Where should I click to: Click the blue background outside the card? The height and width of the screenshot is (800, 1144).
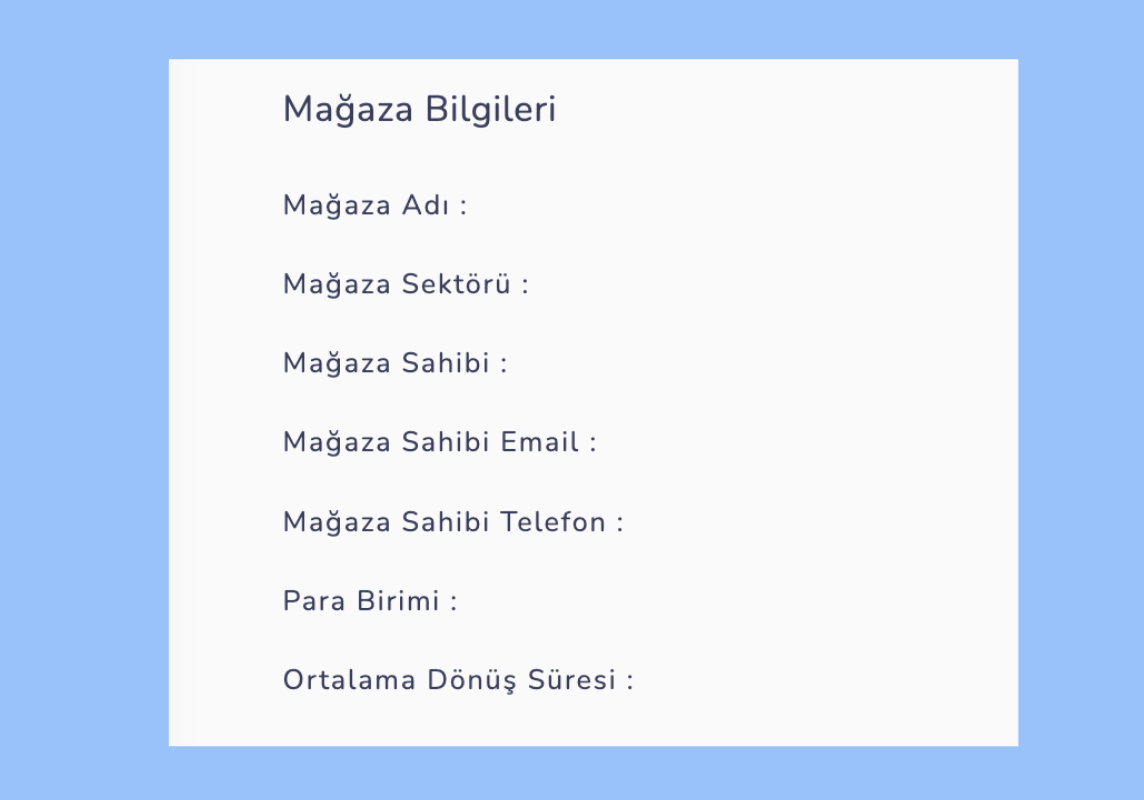coord(80,400)
